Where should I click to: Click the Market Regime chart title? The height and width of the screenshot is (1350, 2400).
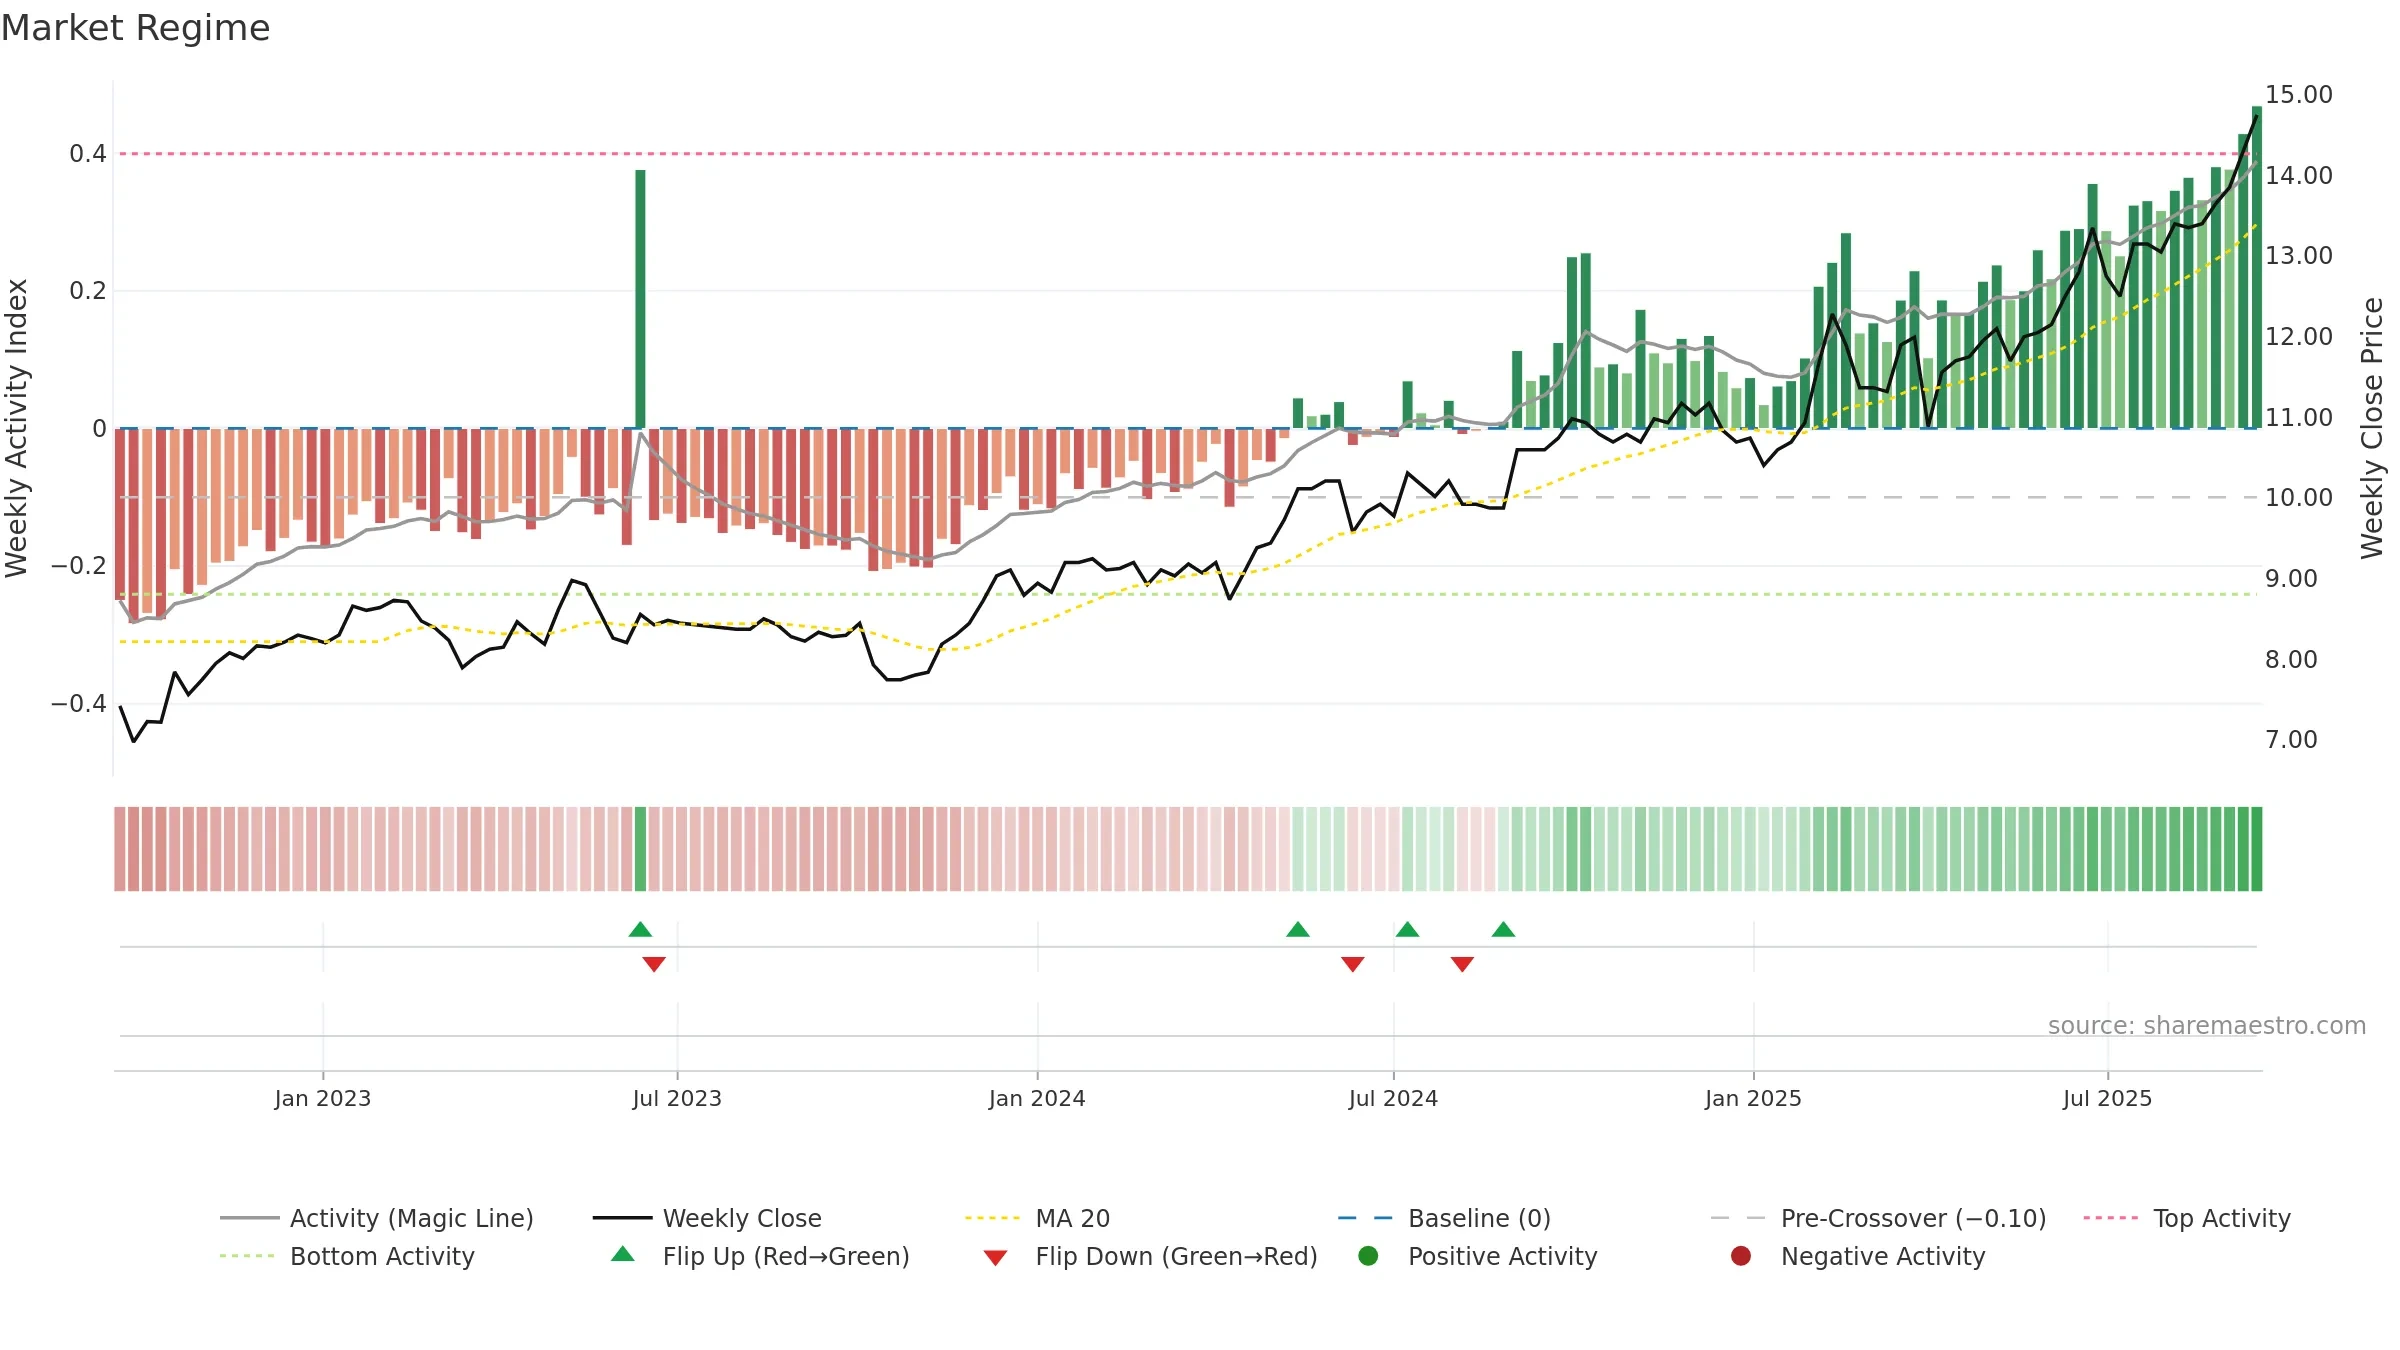click(135, 28)
